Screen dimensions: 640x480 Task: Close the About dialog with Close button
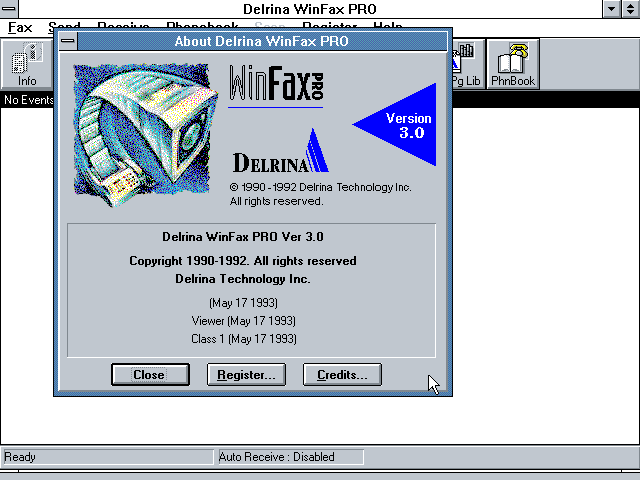pyautogui.click(x=150, y=374)
